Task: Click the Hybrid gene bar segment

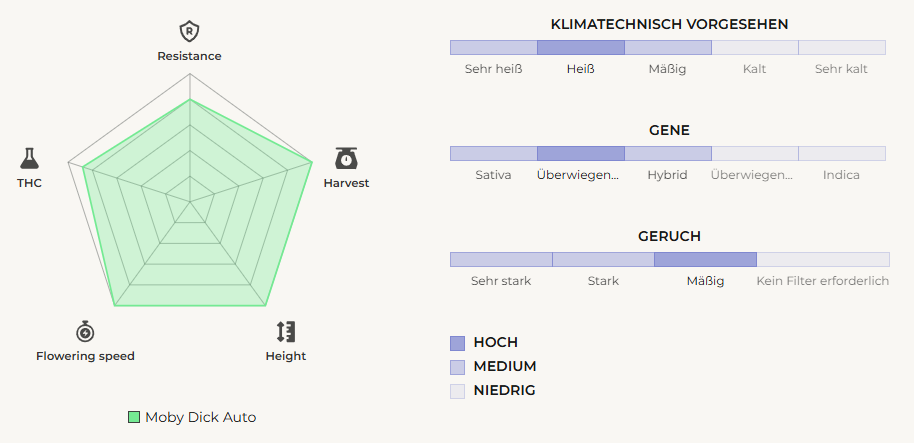Action: tap(668, 153)
